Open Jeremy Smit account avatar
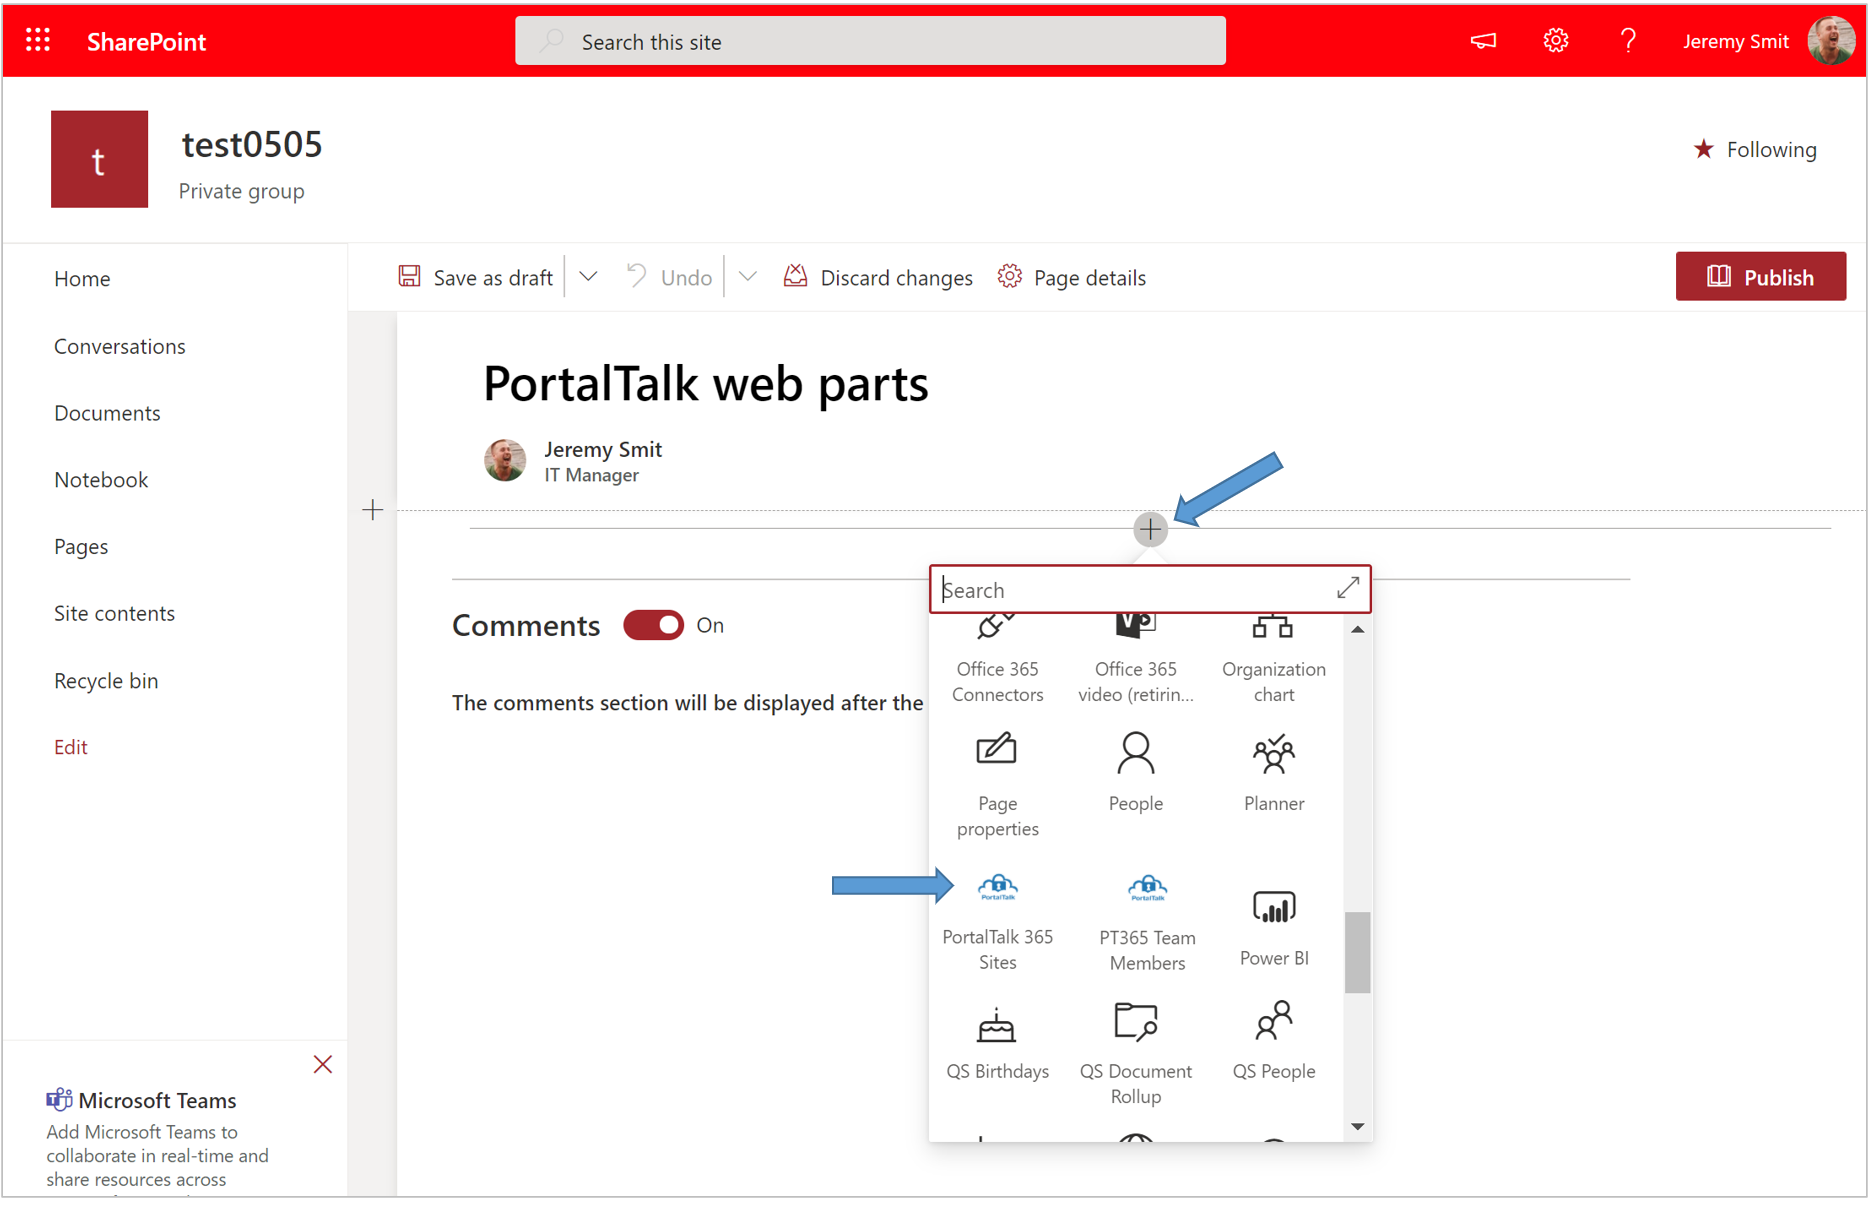This screenshot has width=1875, height=1205. tap(1831, 41)
